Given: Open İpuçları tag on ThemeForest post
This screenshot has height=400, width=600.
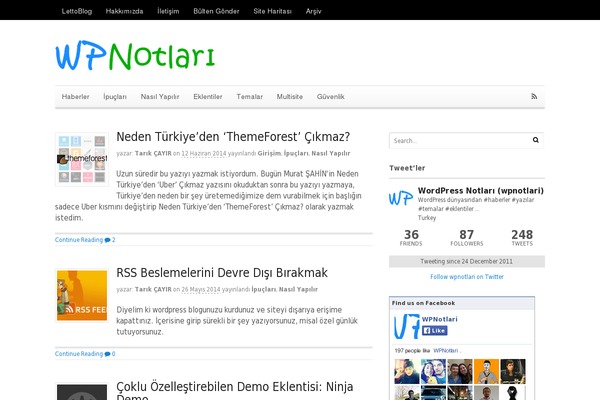Looking at the screenshot, I should [296, 153].
